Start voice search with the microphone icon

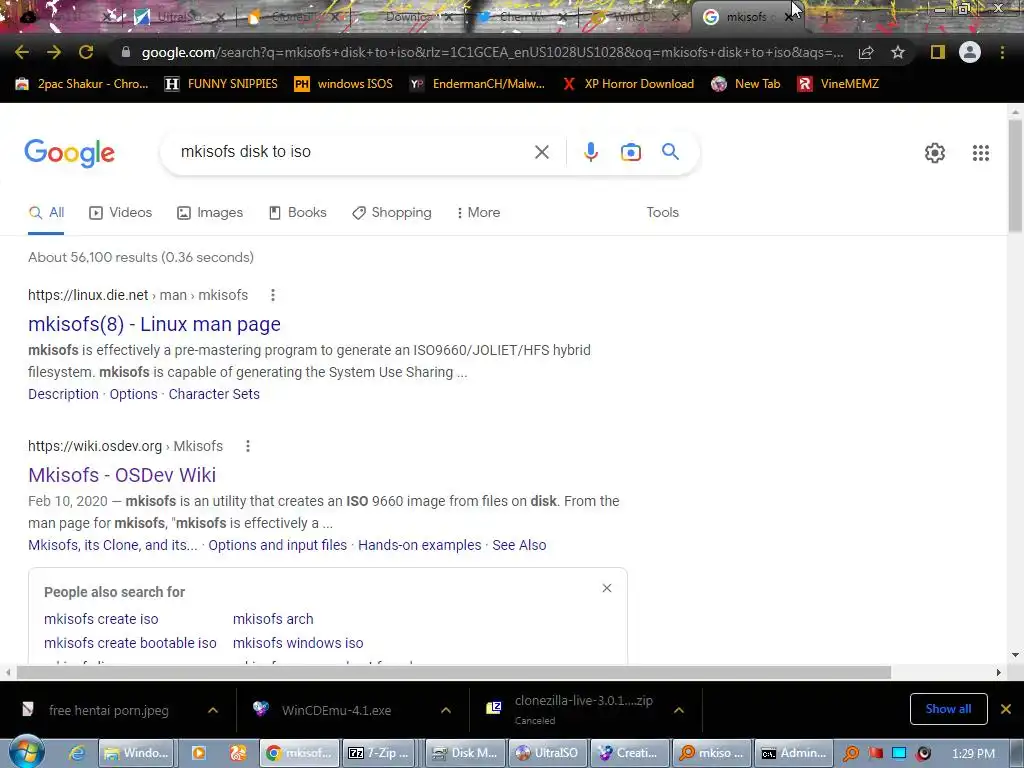(590, 152)
